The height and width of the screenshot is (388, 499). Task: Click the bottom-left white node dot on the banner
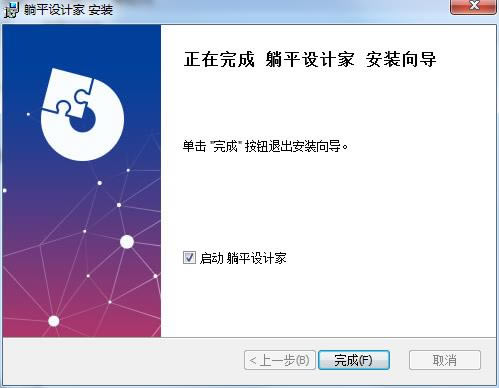pyautogui.click(x=54, y=321)
